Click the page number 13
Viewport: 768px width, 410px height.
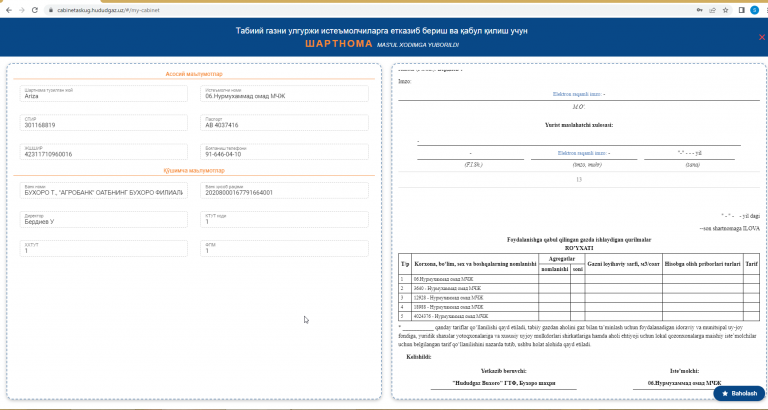[x=579, y=180]
